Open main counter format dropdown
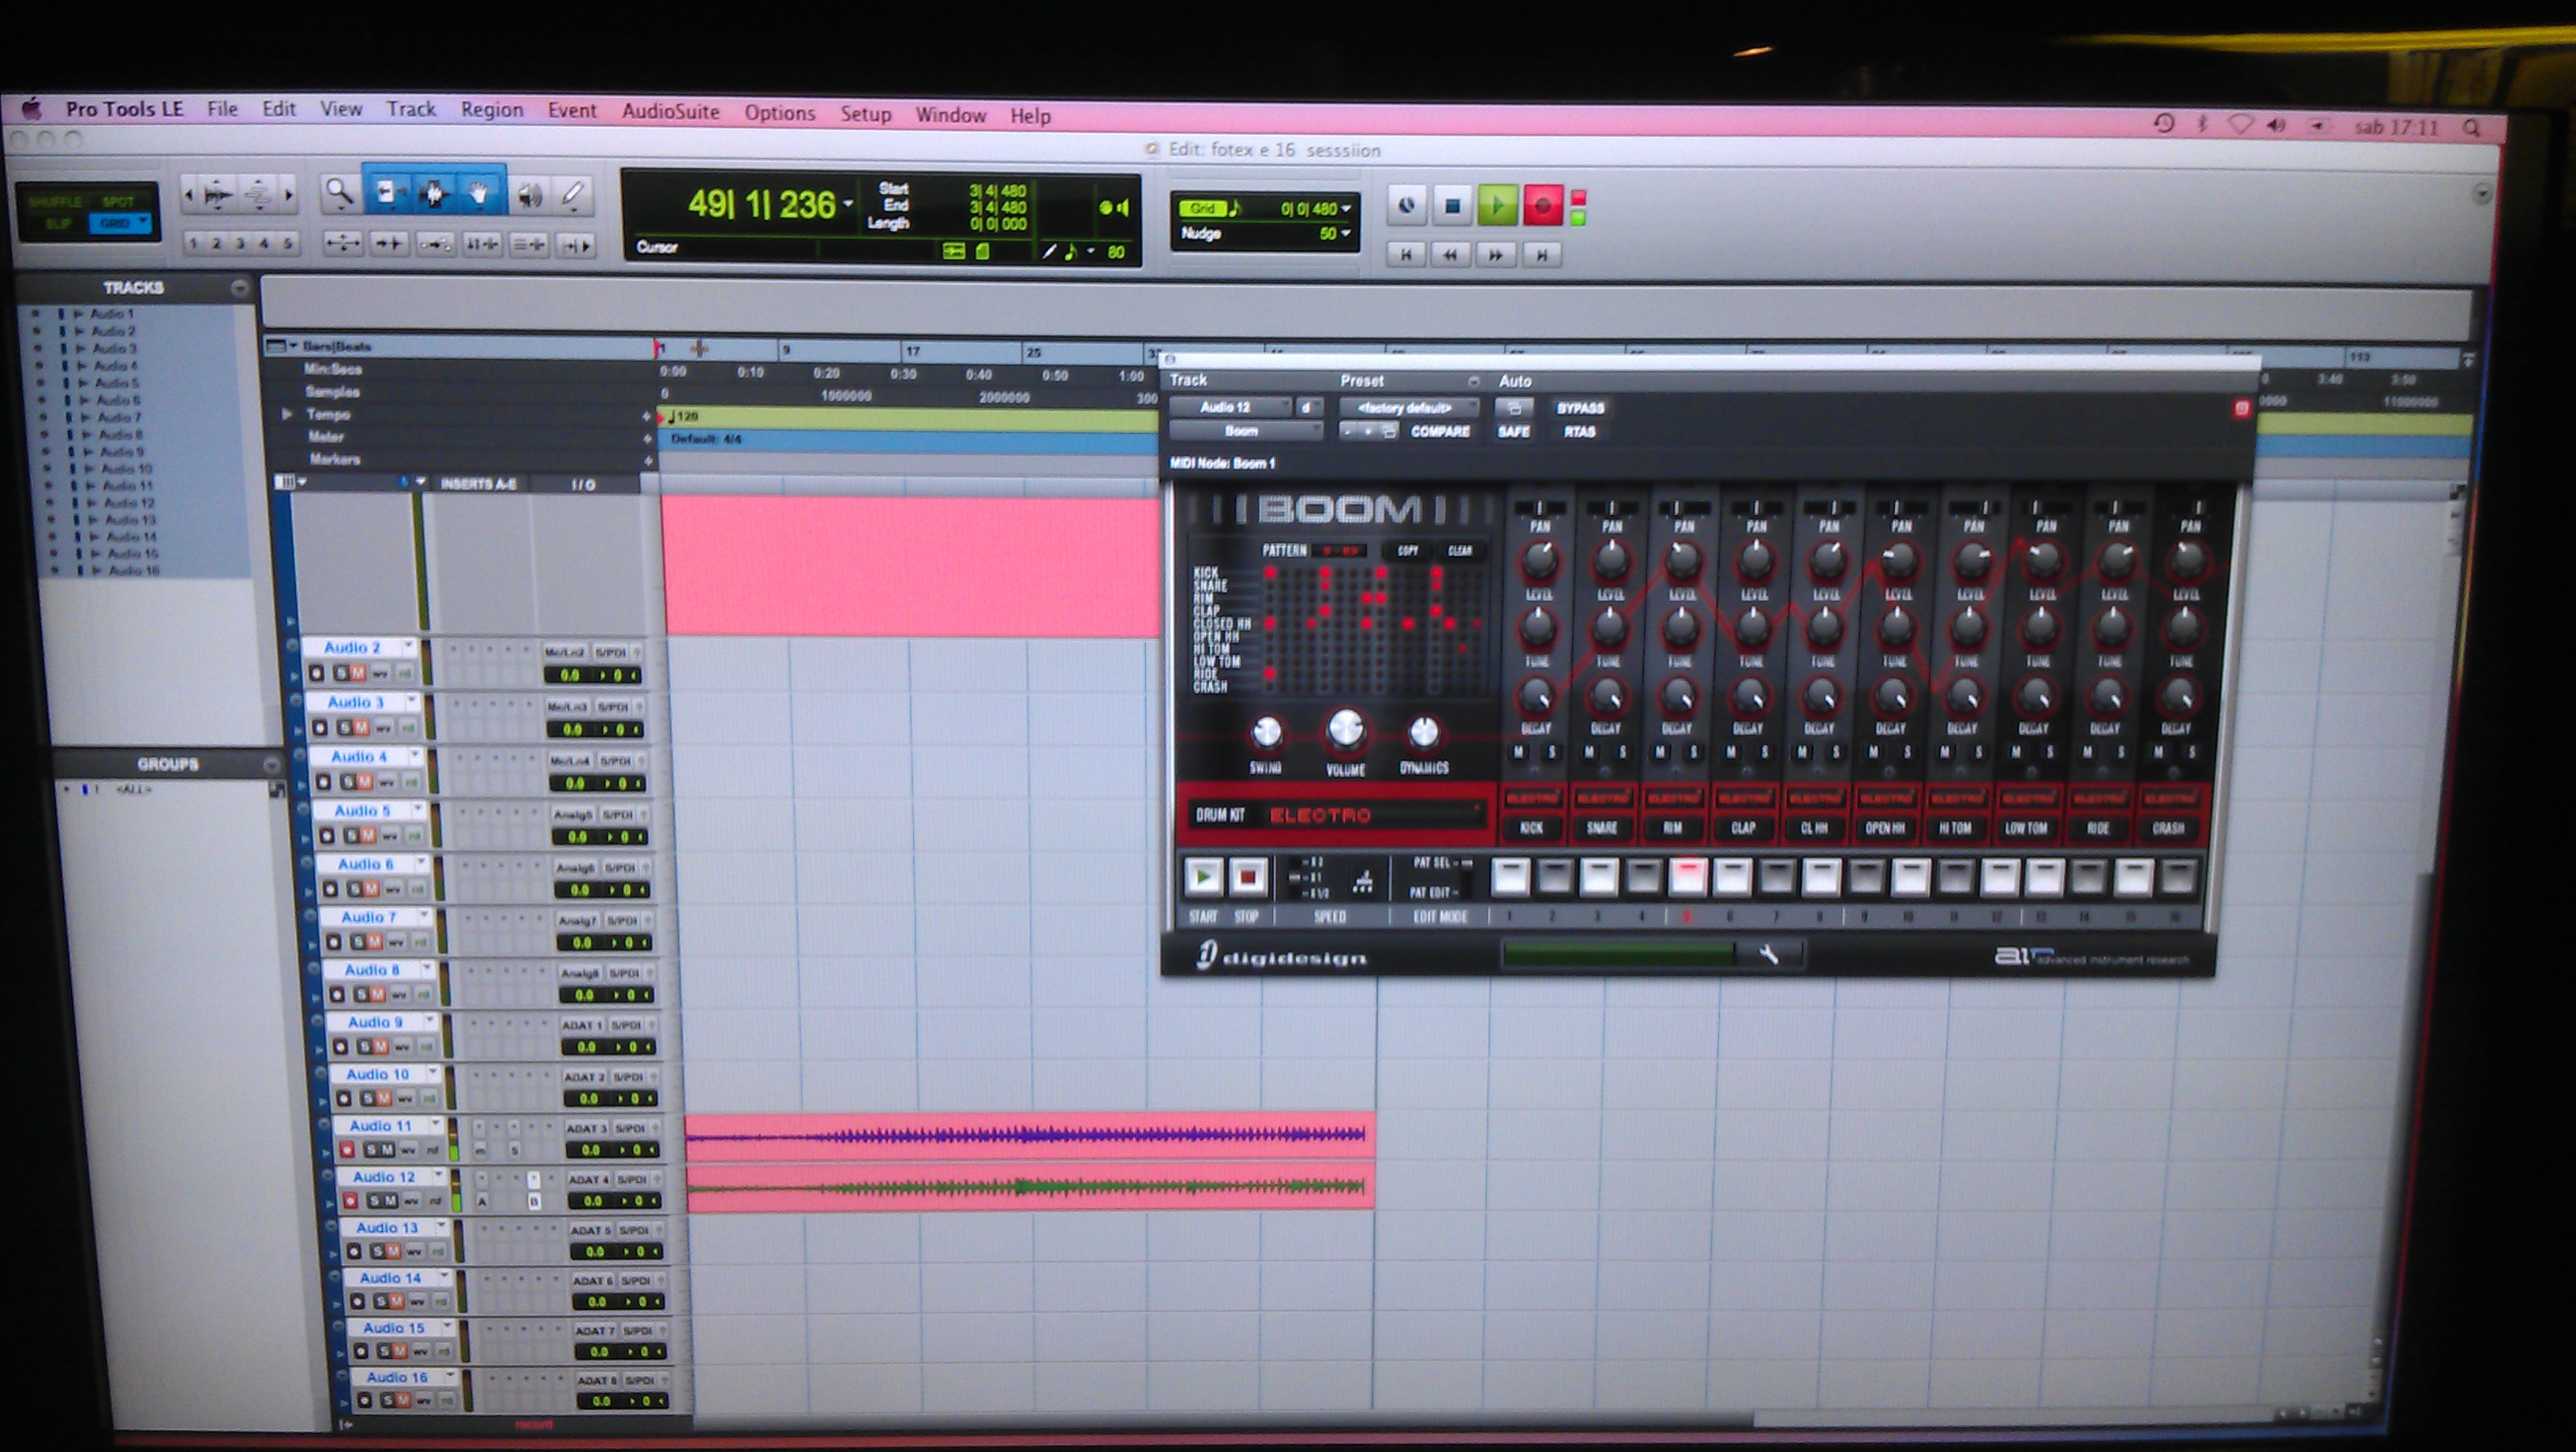The width and height of the screenshot is (2576, 1452). (x=848, y=203)
